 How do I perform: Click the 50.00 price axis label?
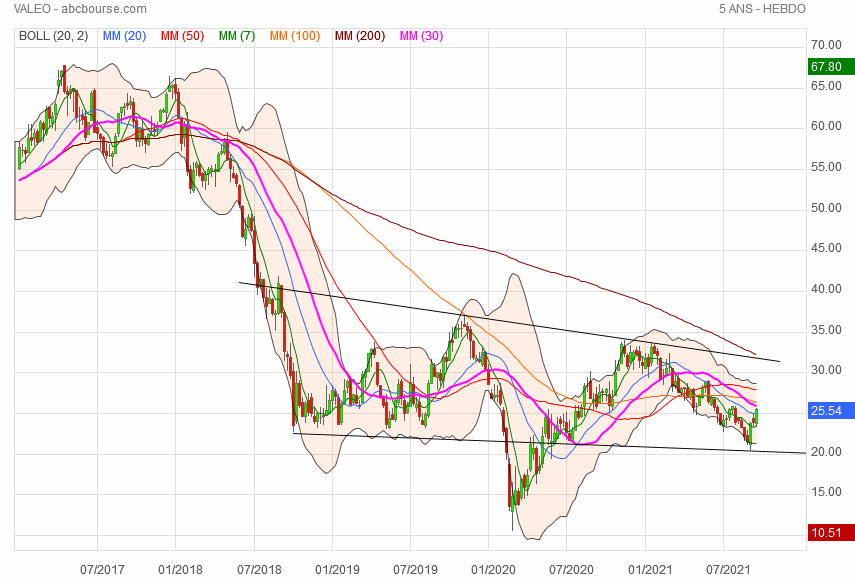[x=826, y=208]
